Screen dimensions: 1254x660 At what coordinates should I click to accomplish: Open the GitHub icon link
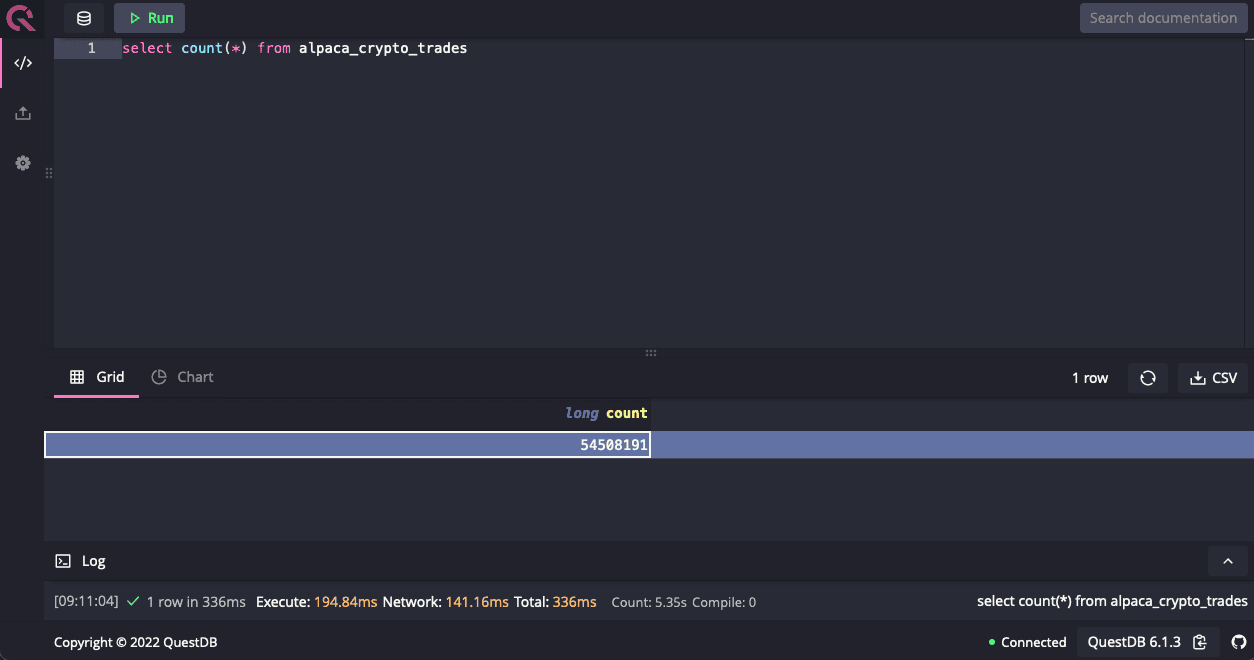(x=1239, y=642)
